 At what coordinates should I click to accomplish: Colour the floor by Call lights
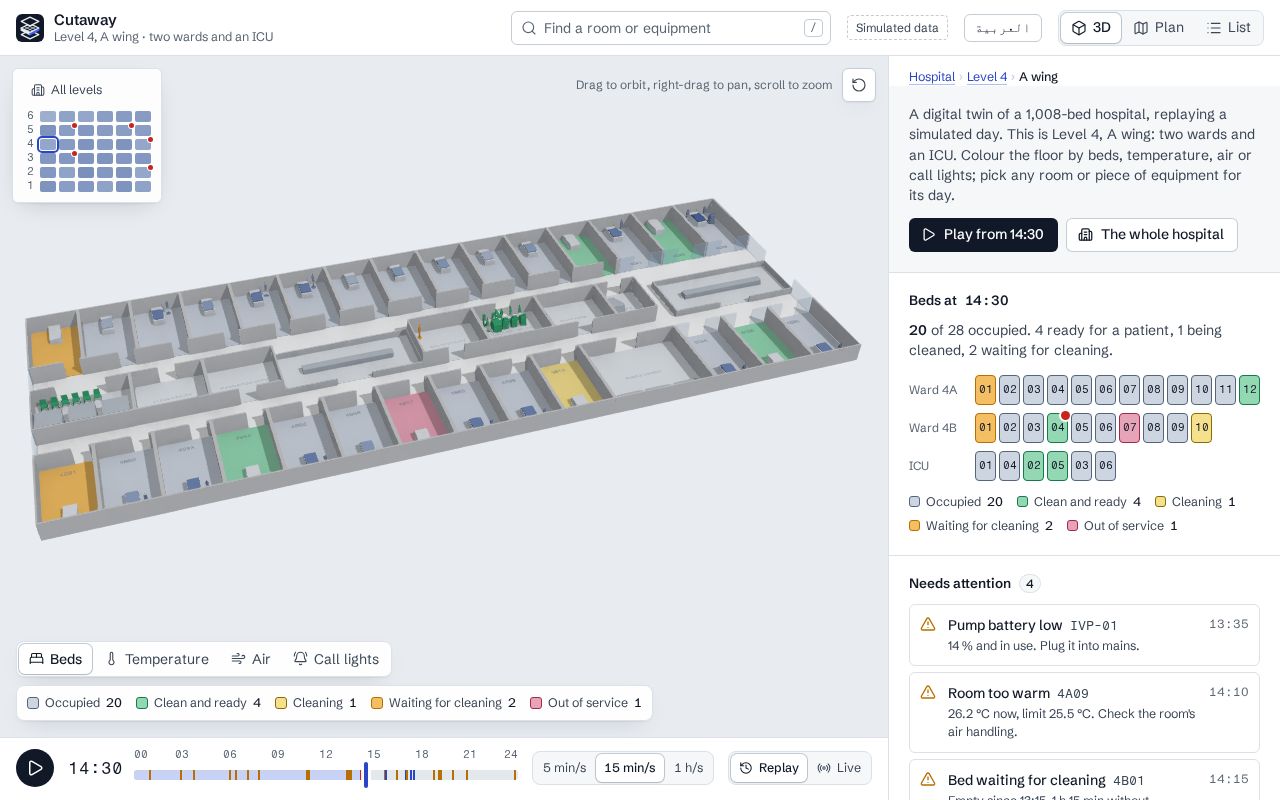336,659
